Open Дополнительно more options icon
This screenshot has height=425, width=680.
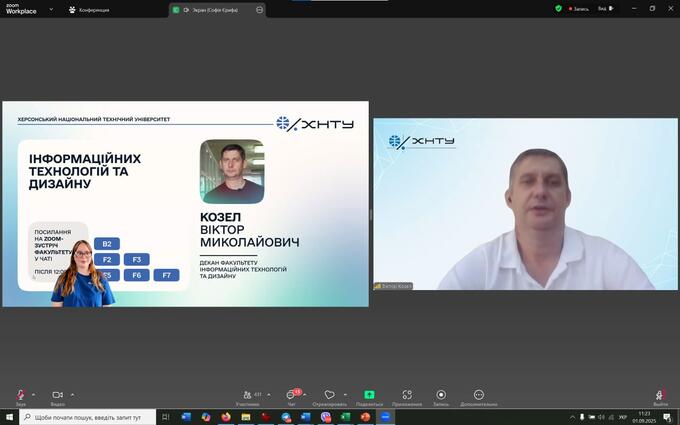click(479, 396)
